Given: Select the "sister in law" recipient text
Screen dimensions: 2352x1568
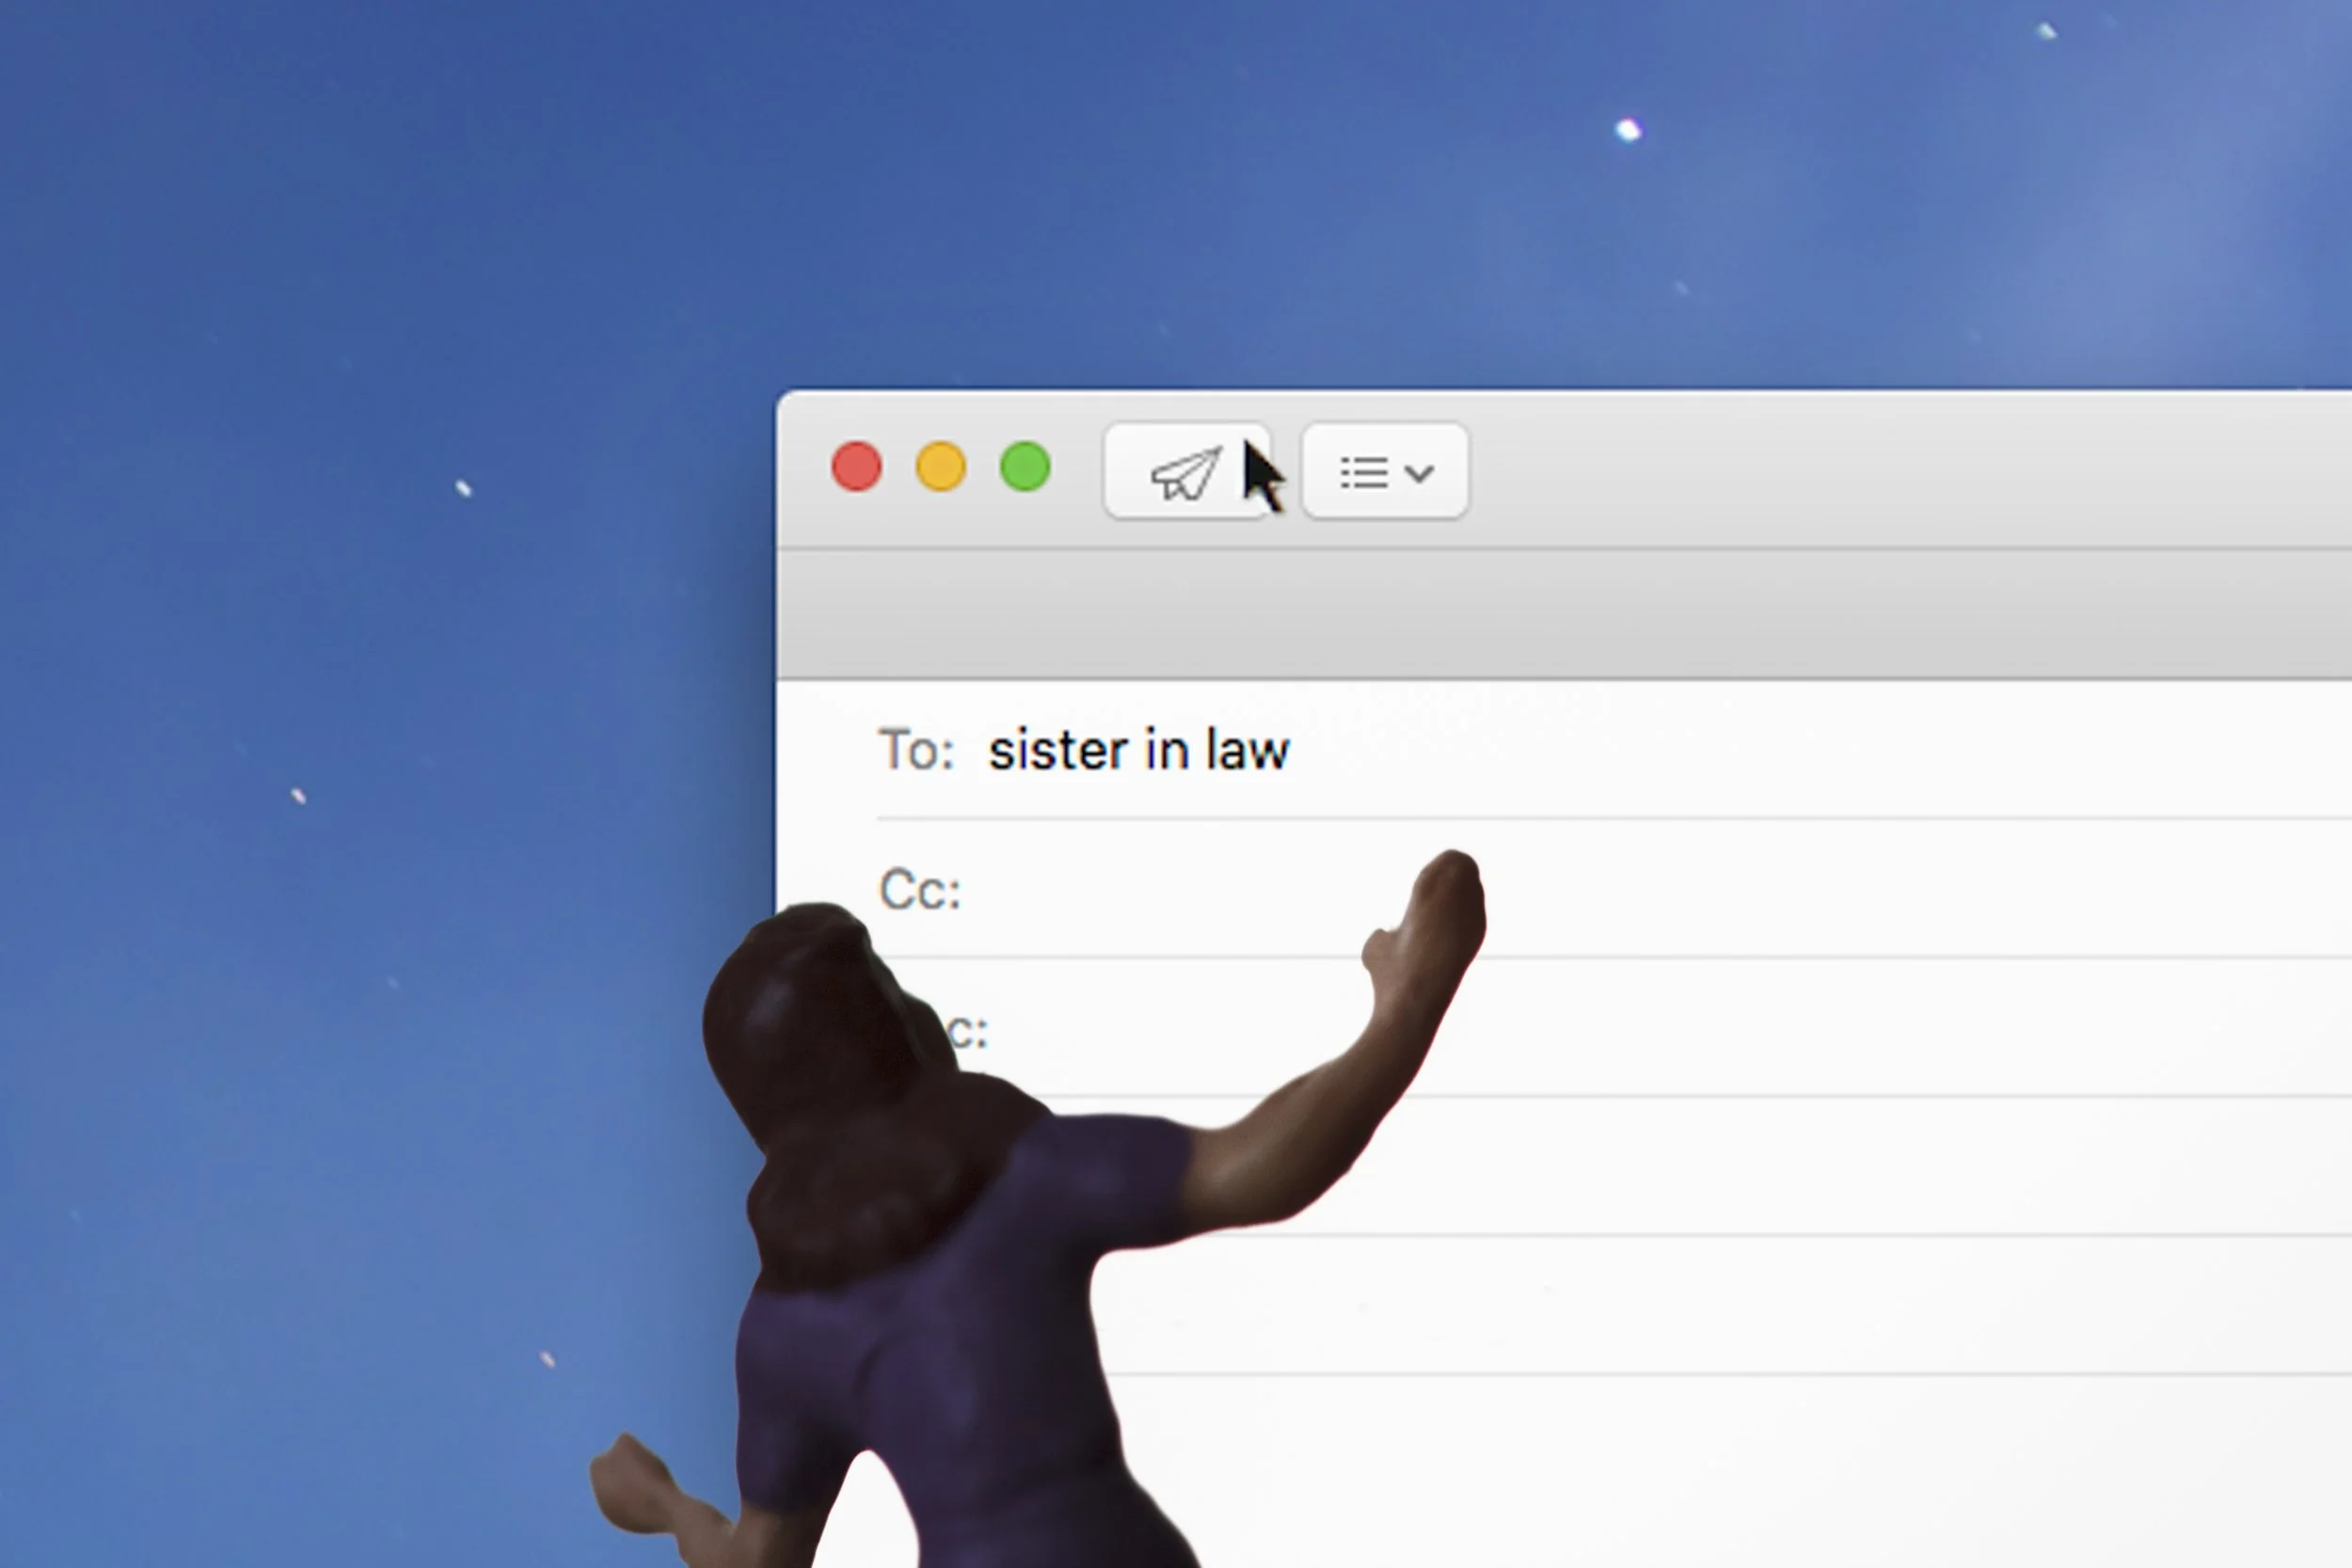Looking at the screenshot, I should (1138, 750).
